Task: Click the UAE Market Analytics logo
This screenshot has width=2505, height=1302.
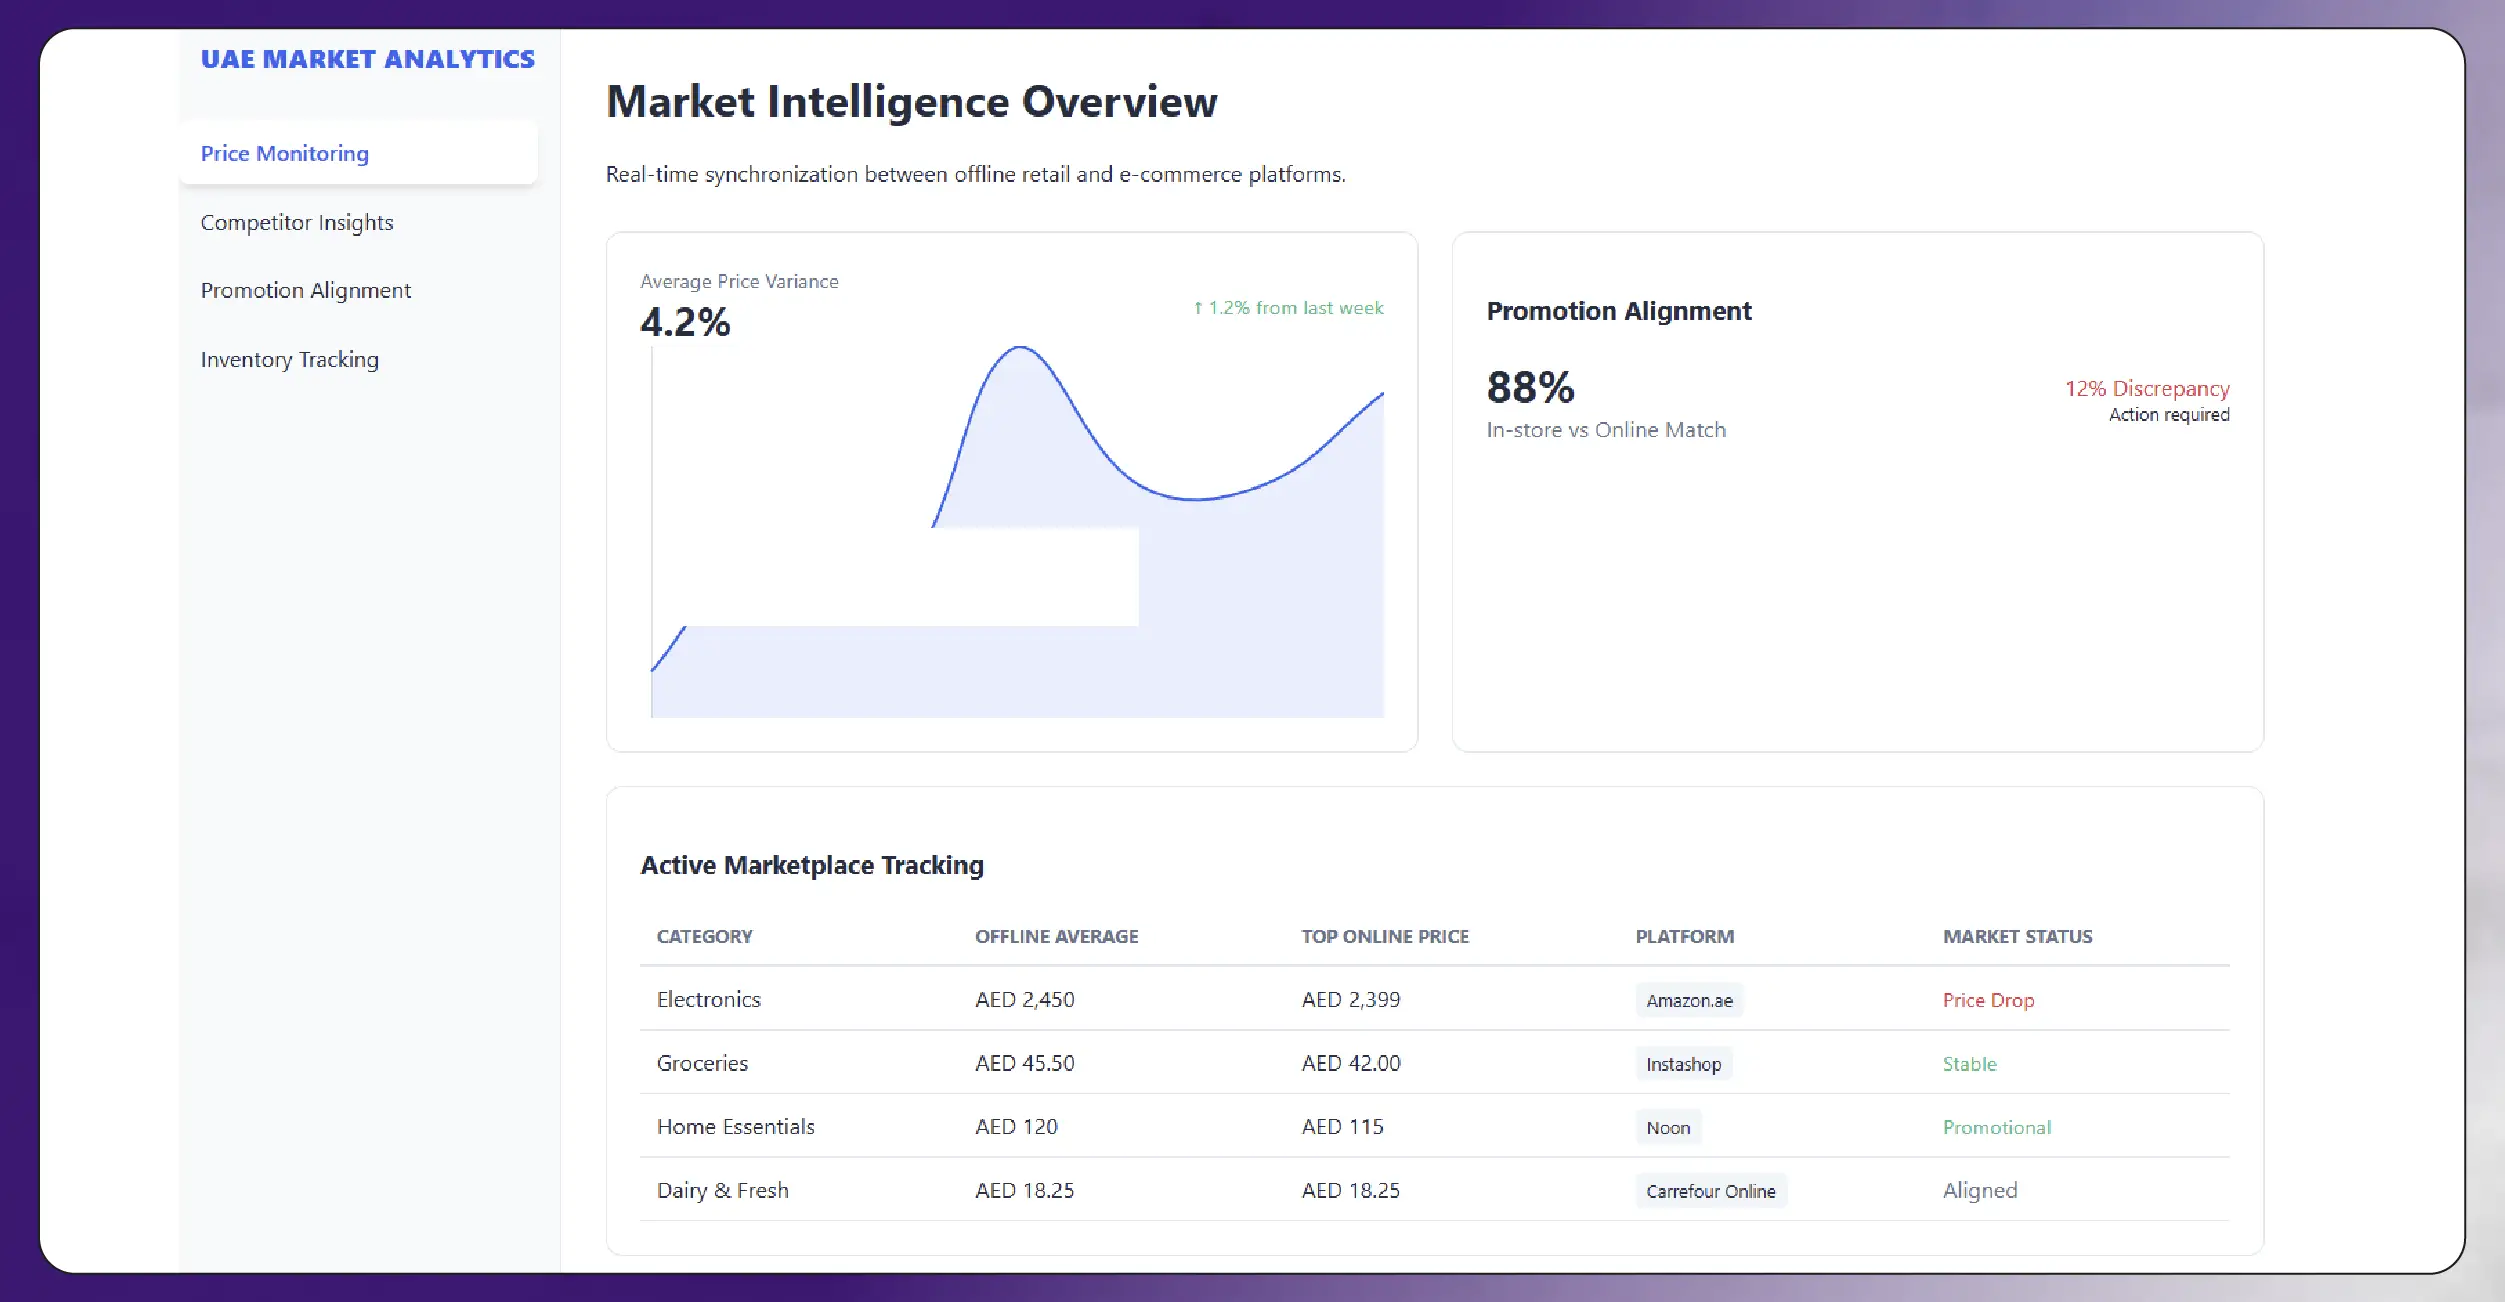Action: (367, 60)
